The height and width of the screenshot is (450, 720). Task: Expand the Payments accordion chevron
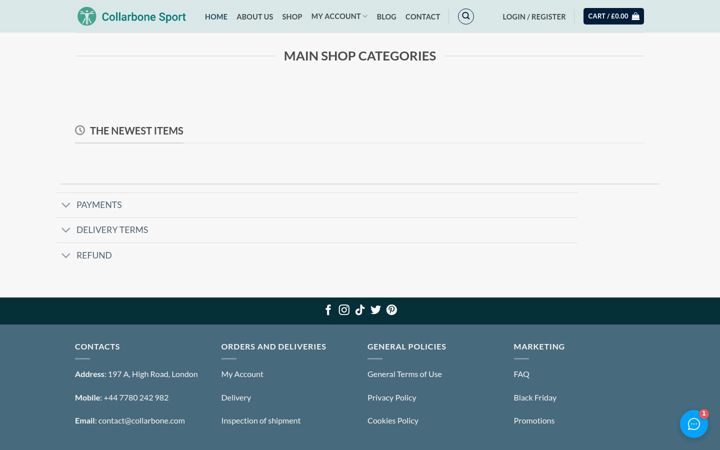(x=66, y=205)
